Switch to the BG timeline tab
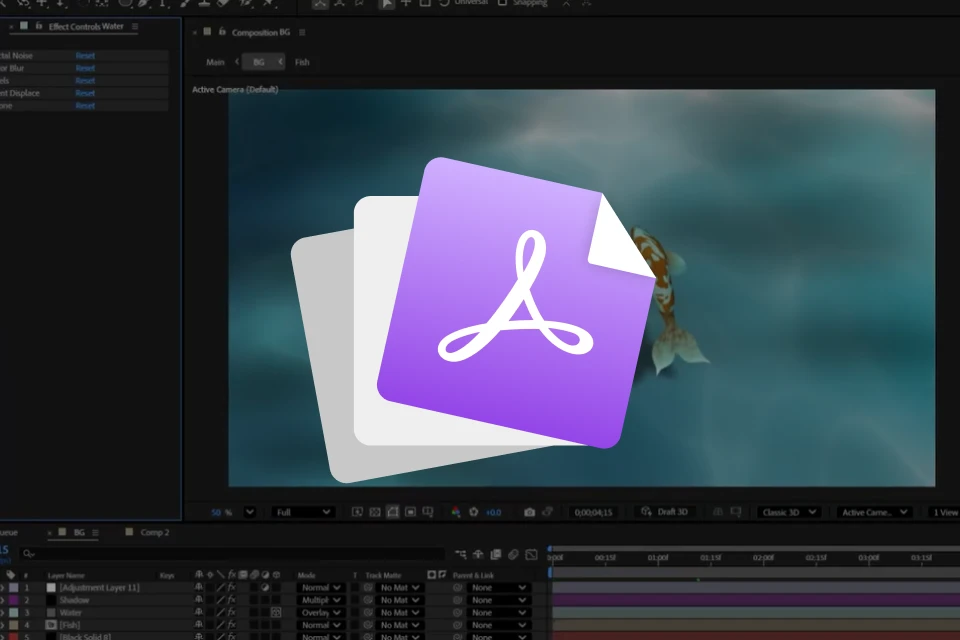This screenshot has height=640, width=960. point(79,532)
